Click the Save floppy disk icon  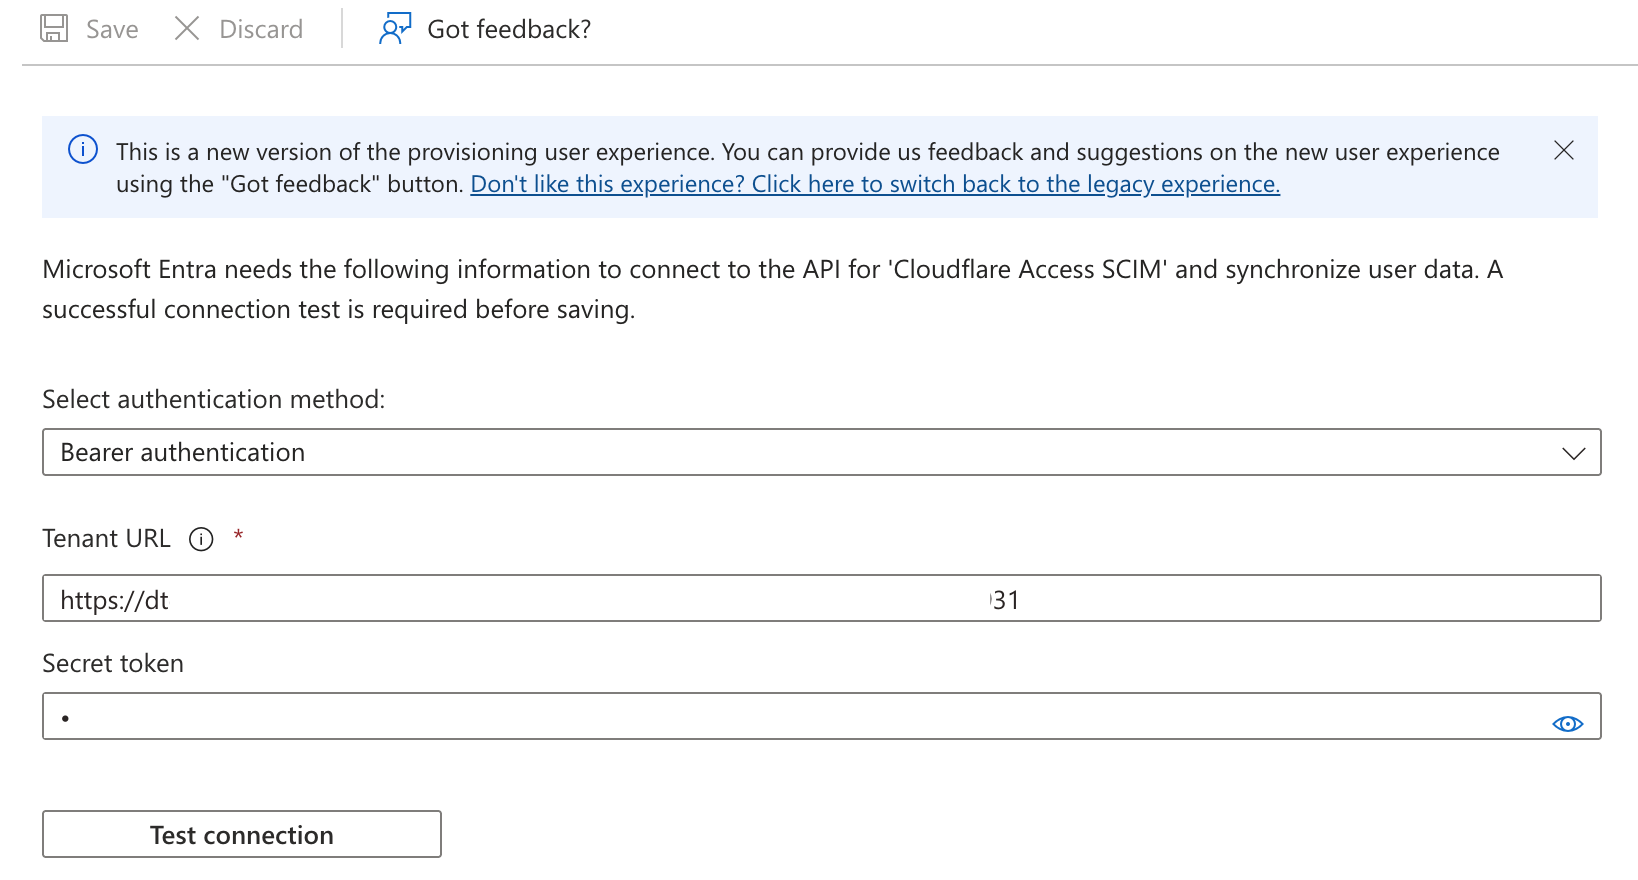[x=54, y=28]
